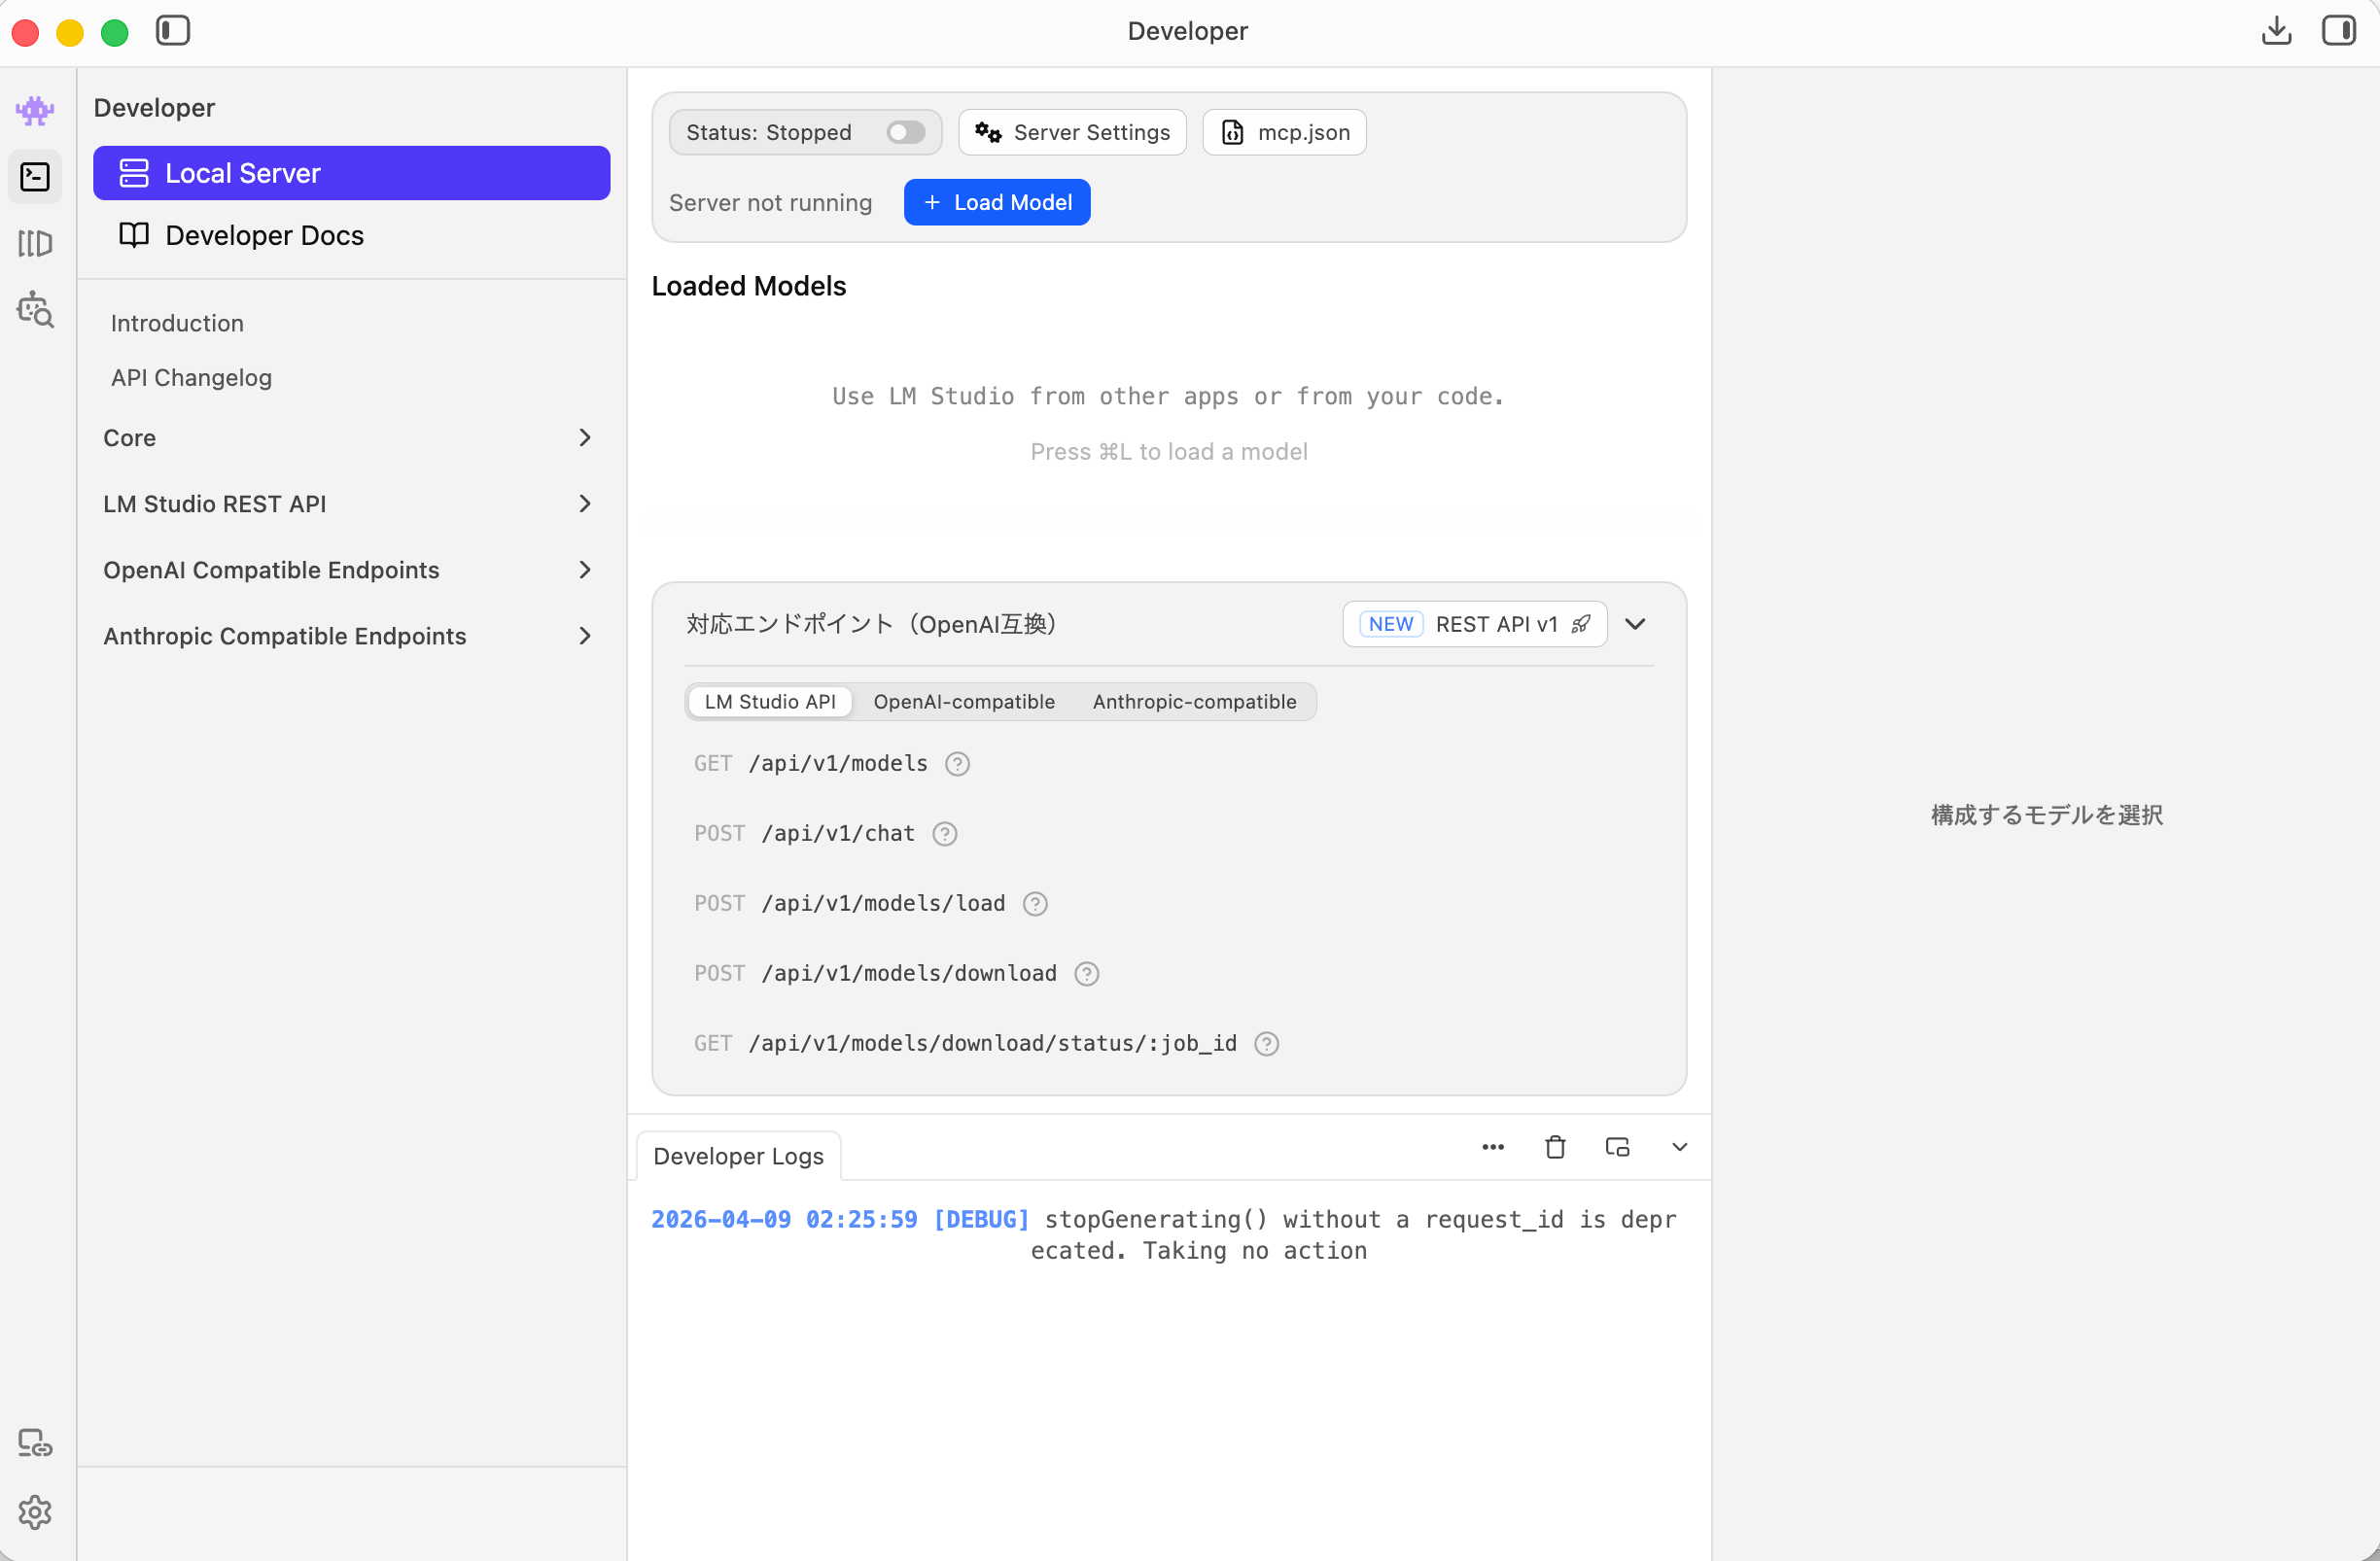
Task: Switch to the Anthropic-compatible tab
Action: pyautogui.click(x=1194, y=702)
